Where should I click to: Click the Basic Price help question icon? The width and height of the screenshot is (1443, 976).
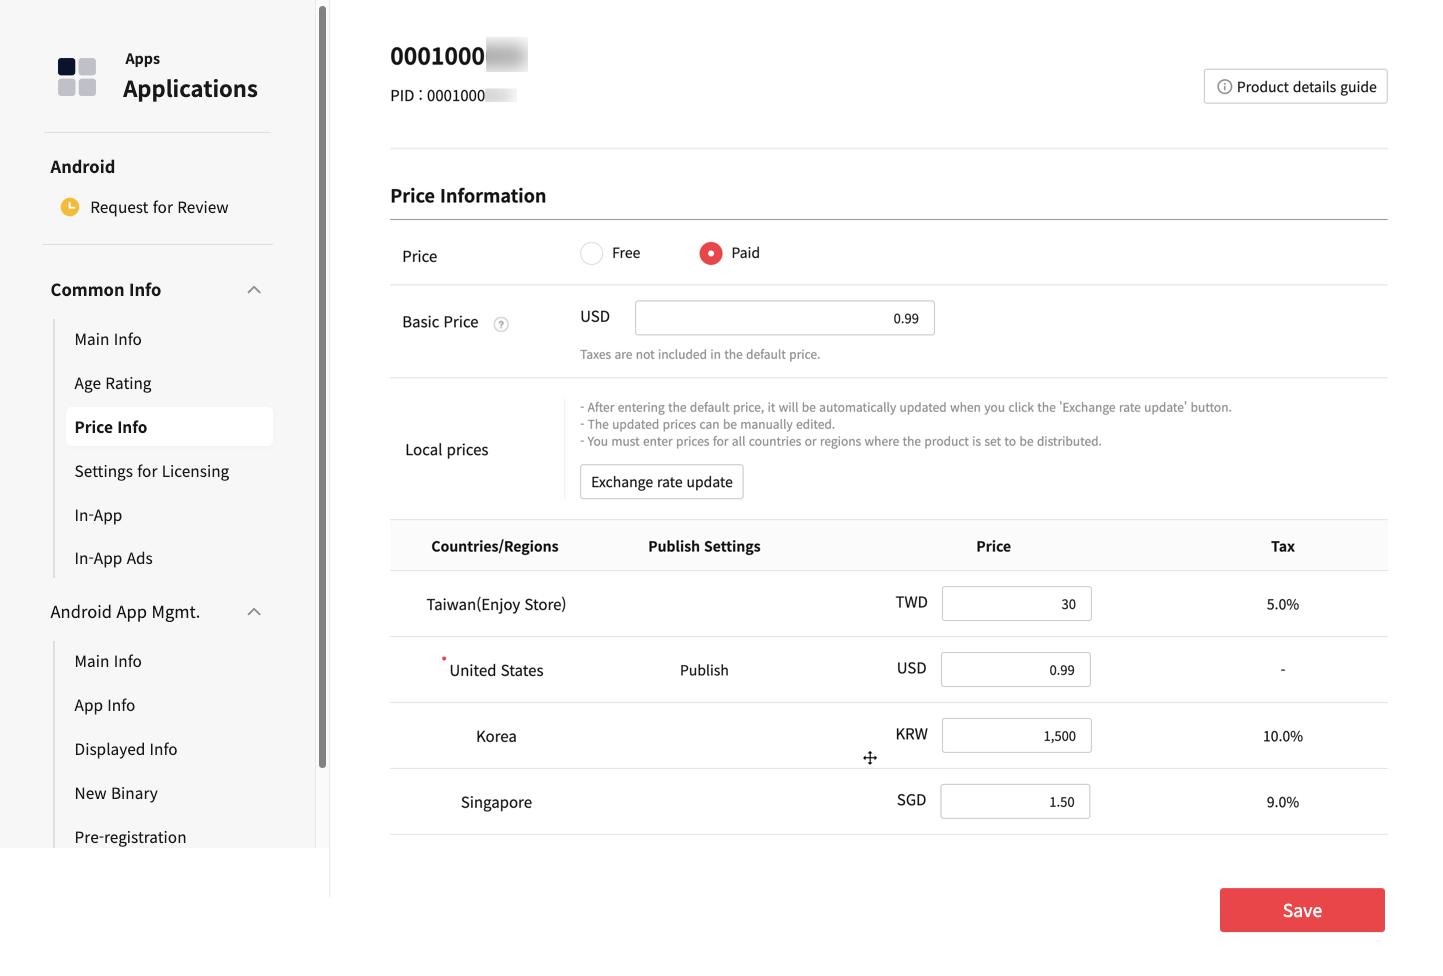(501, 324)
